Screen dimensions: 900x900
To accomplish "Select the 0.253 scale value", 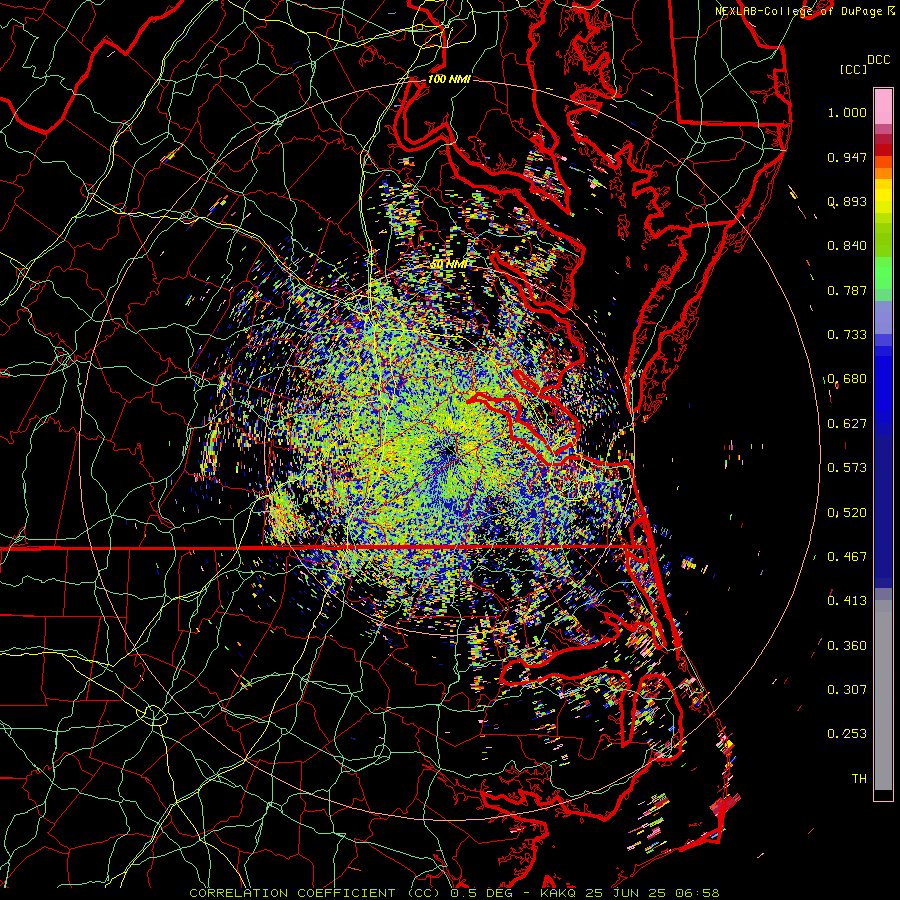I will click(x=847, y=734).
